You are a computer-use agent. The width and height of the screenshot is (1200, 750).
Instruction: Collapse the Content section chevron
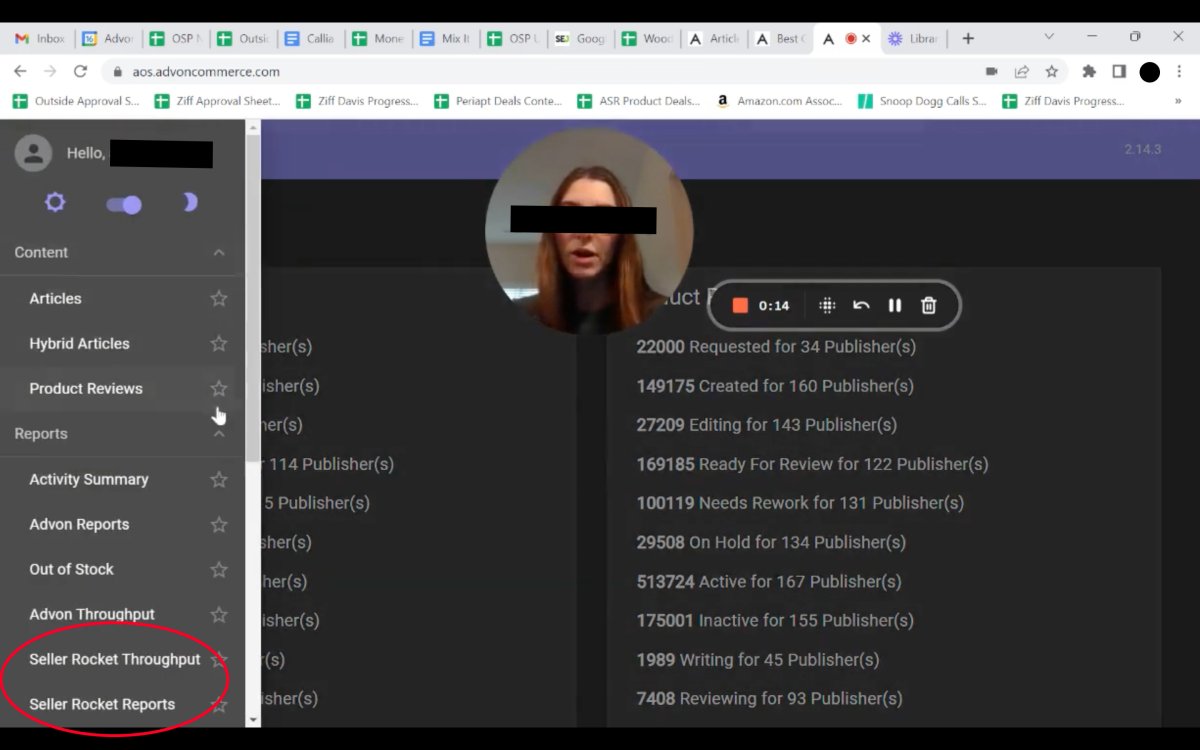(x=219, y=253)
